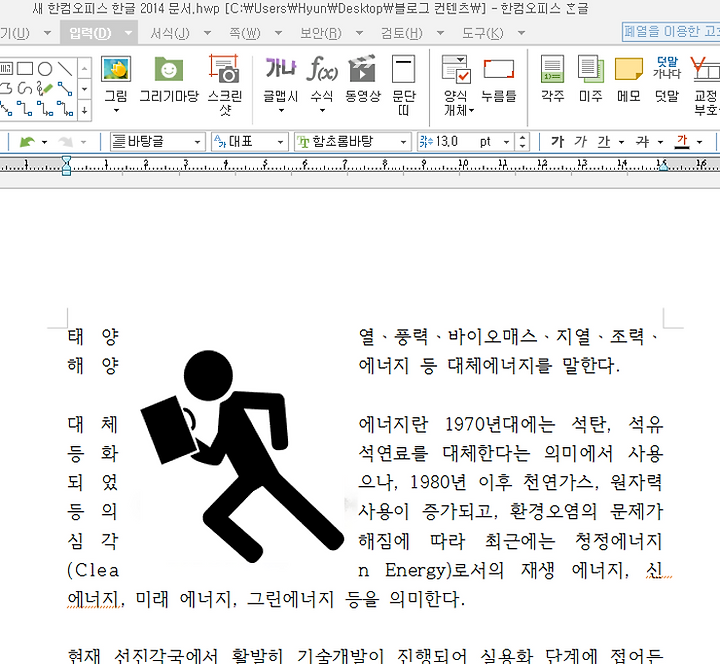Select the running man image in document
This screenshot has width=720, height=664.
[241, 456]
